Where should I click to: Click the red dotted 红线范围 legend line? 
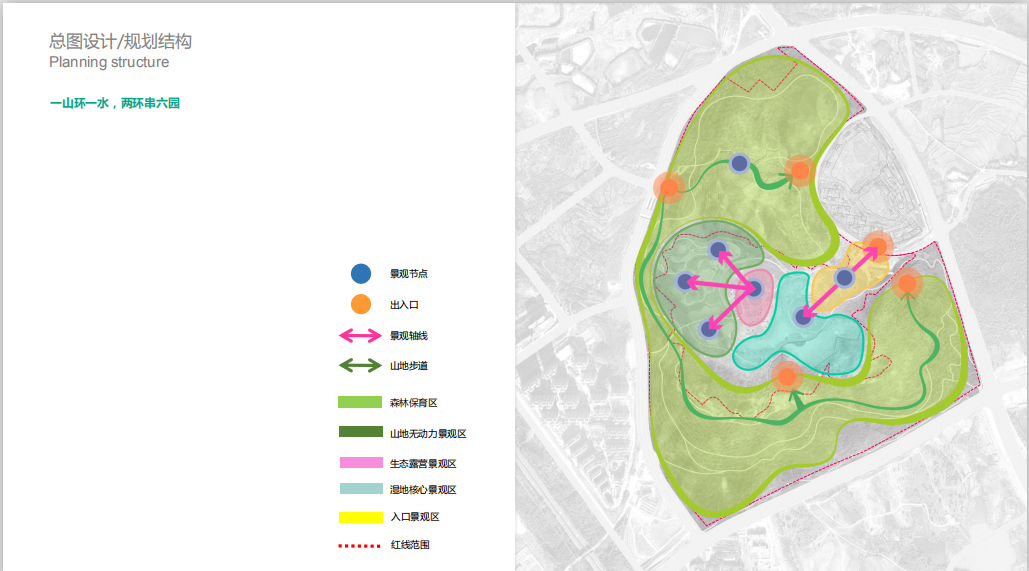pyautogui.click(x=360, y=545)
